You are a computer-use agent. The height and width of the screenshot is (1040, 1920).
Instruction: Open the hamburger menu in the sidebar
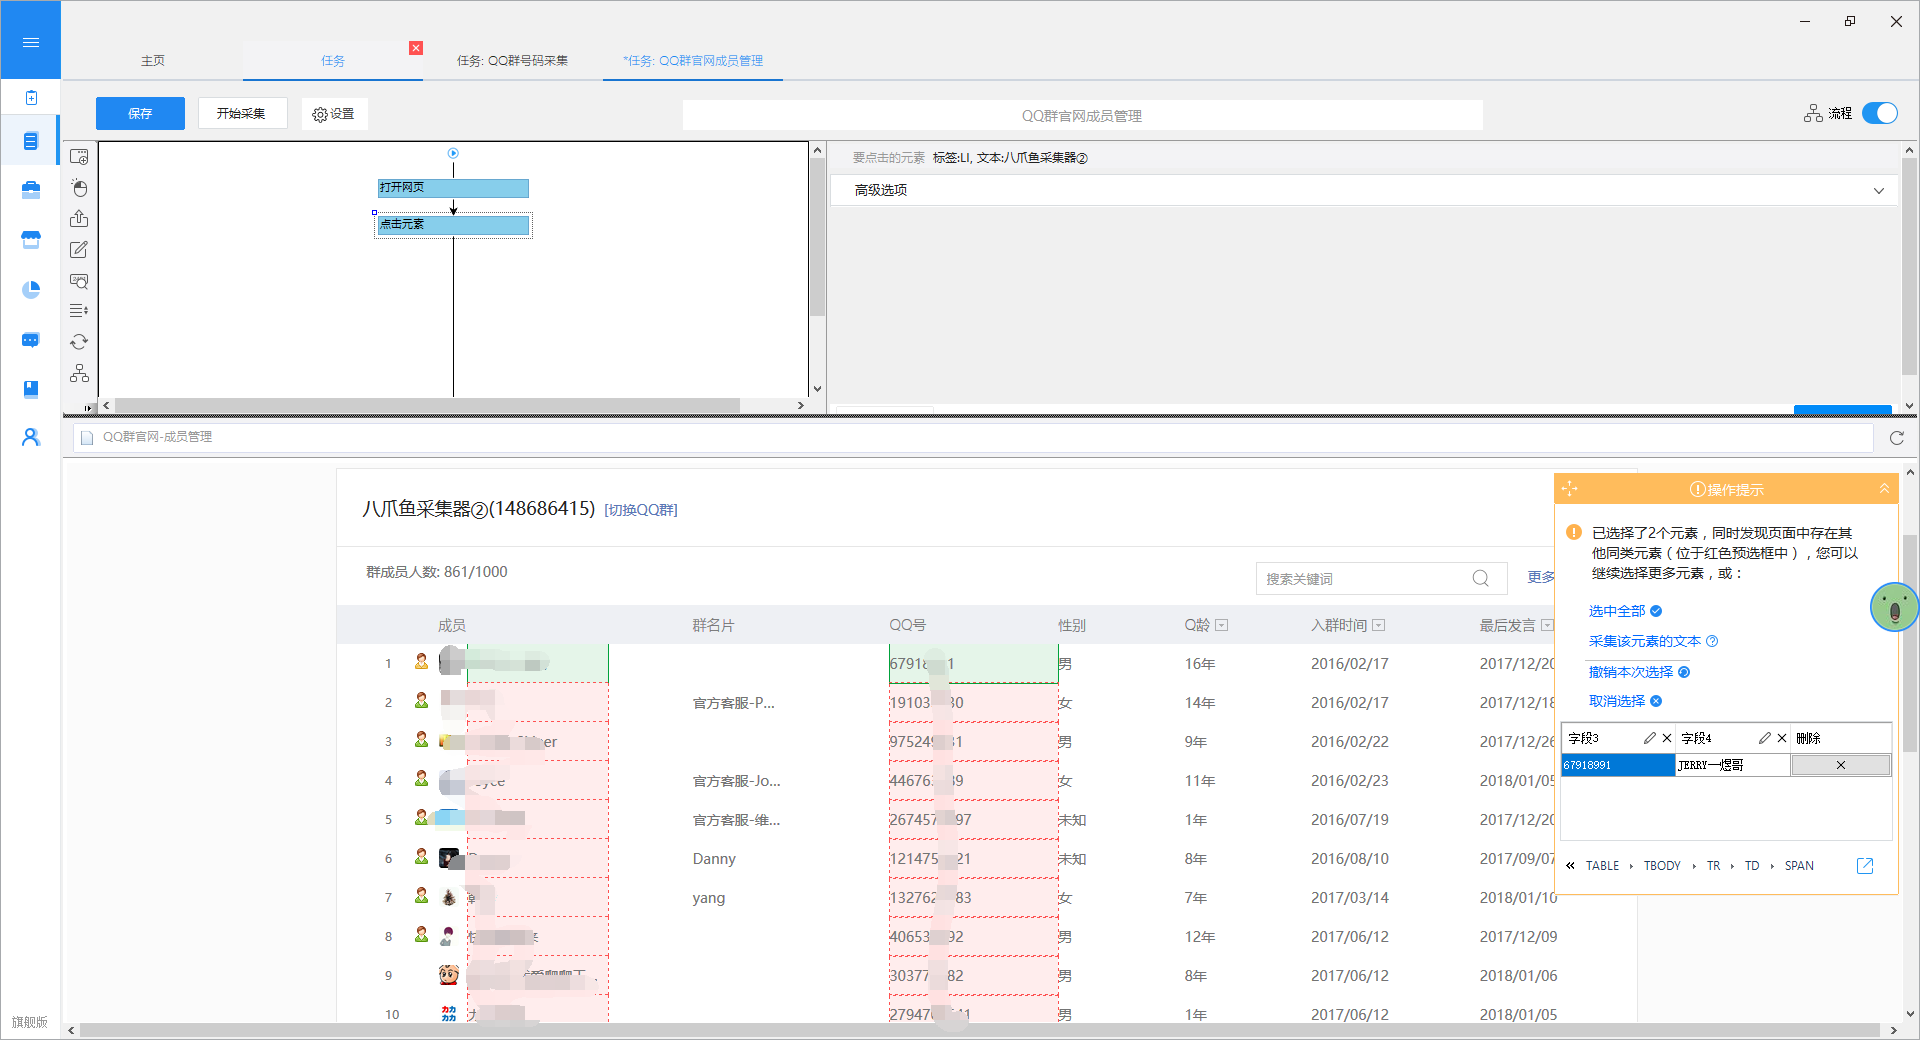pos(30,42)
